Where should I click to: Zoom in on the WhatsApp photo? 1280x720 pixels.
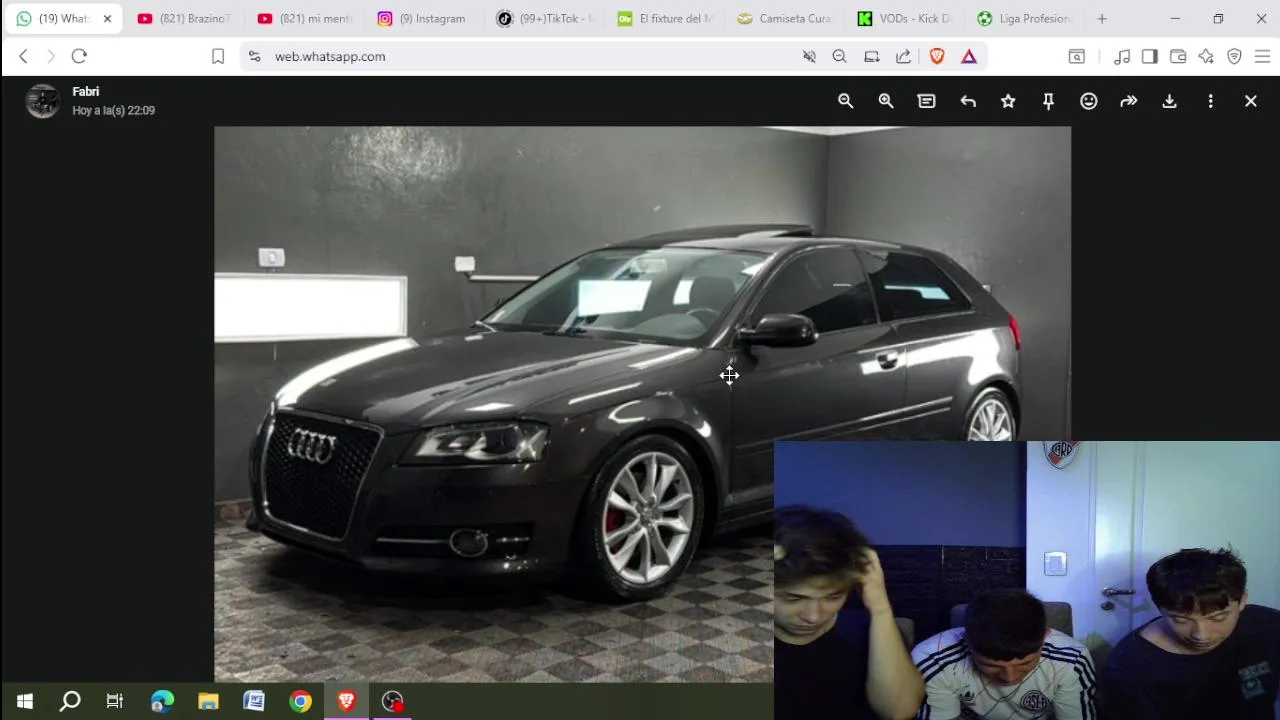pos(886,101)
